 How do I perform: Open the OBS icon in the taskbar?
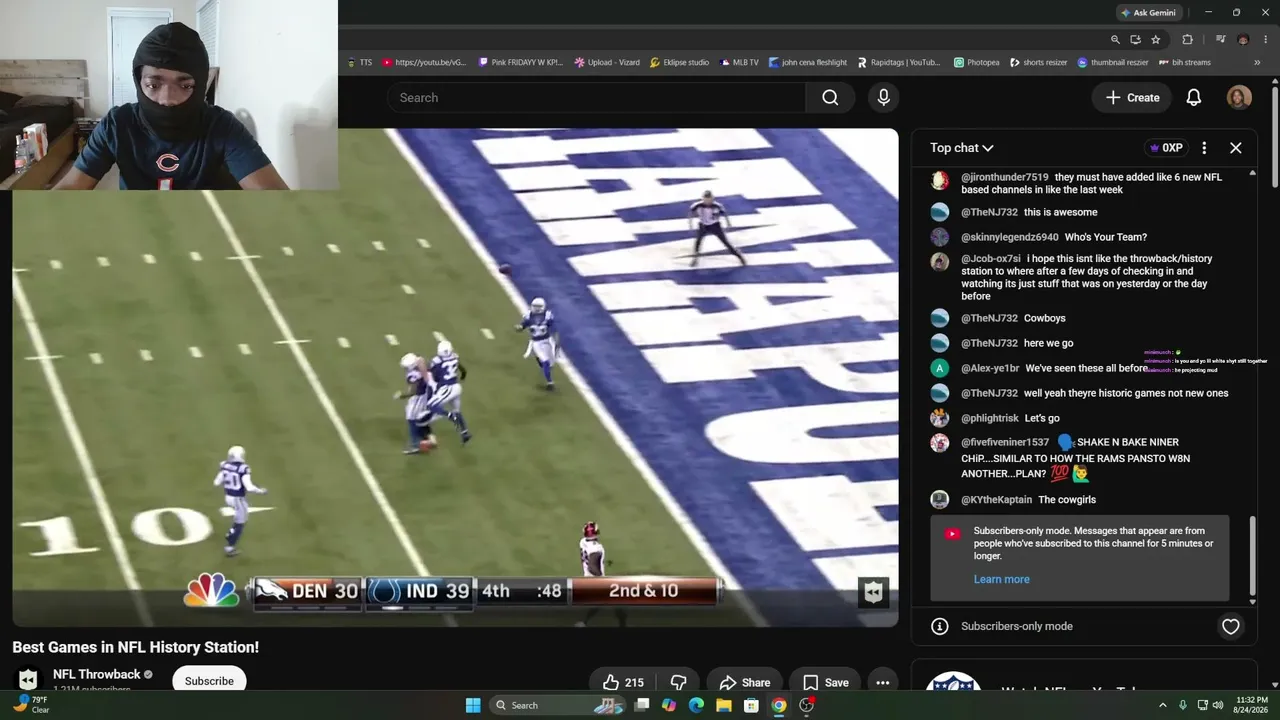click(806, 705)
